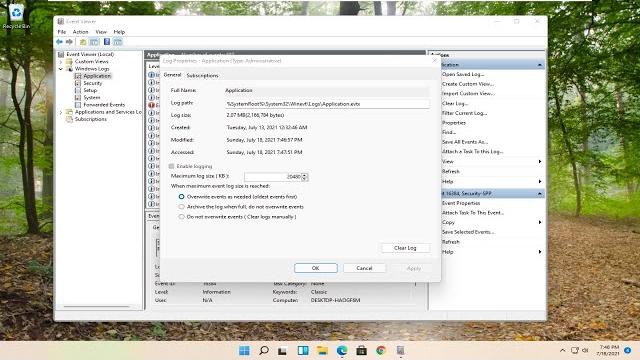
Task: Toggle the Enable logging checkbox
Action: 171,166
